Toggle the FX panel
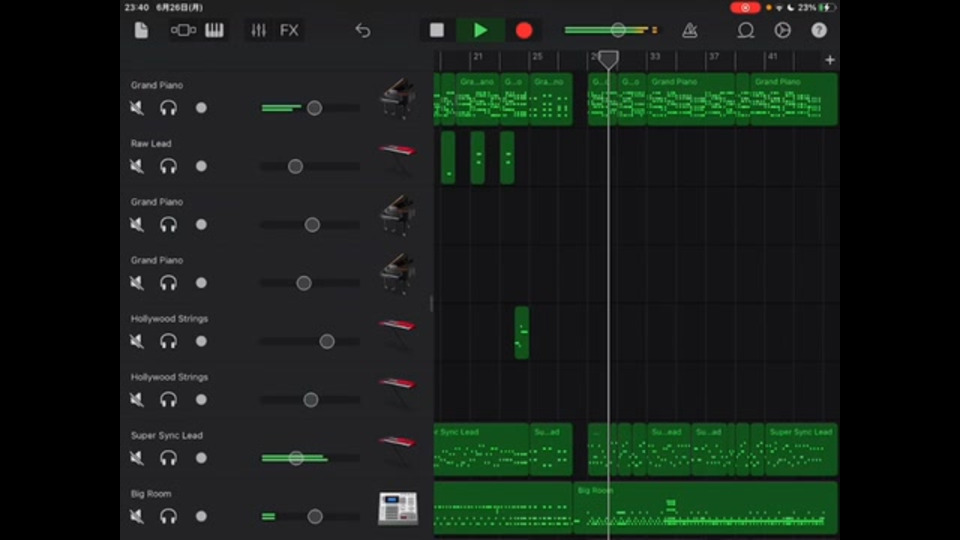 289,30
